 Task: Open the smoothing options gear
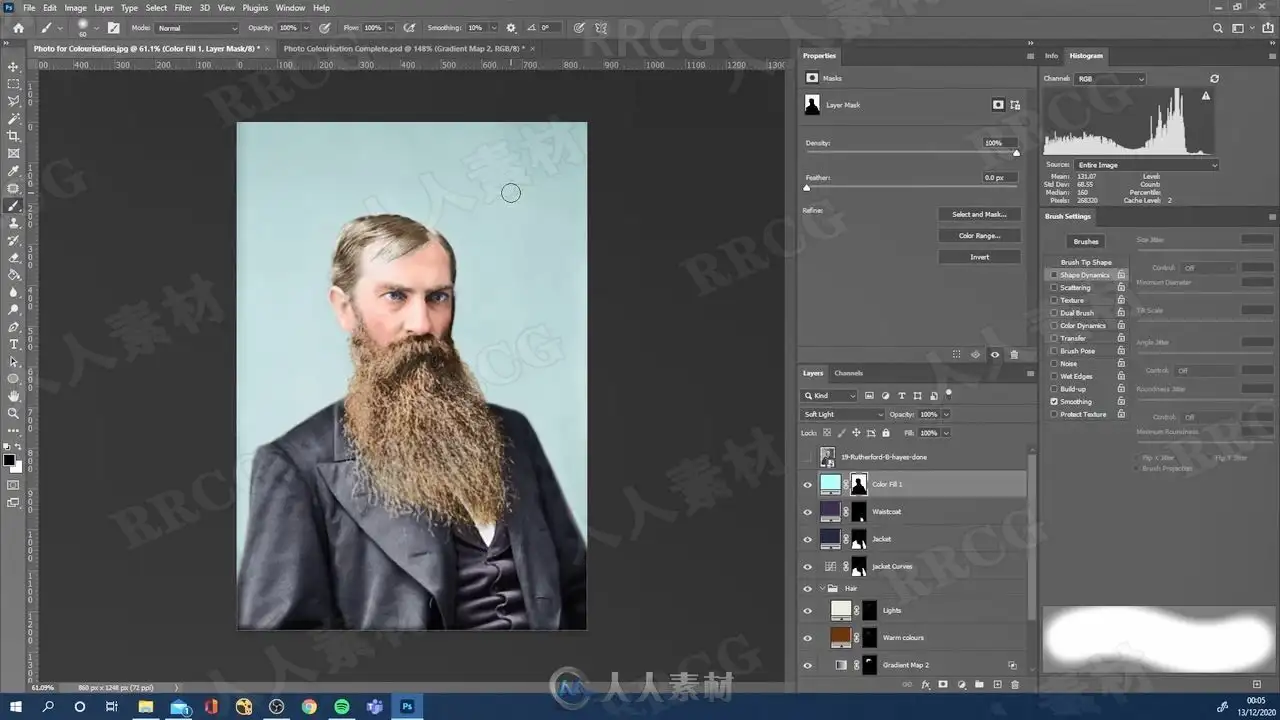(x=511, y=28)
